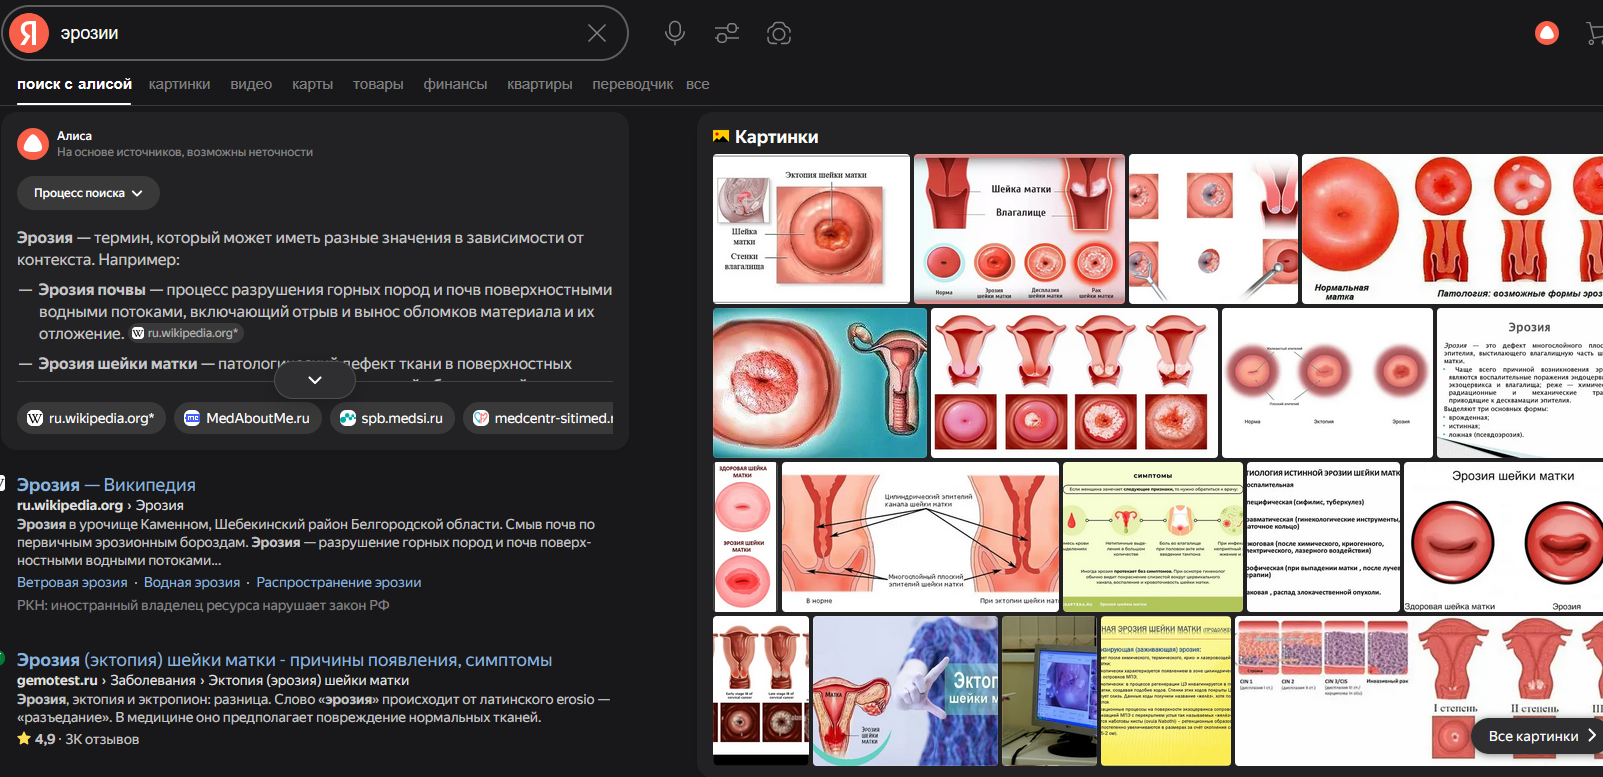Switch to the картинки tab

(x=179, y=84)
